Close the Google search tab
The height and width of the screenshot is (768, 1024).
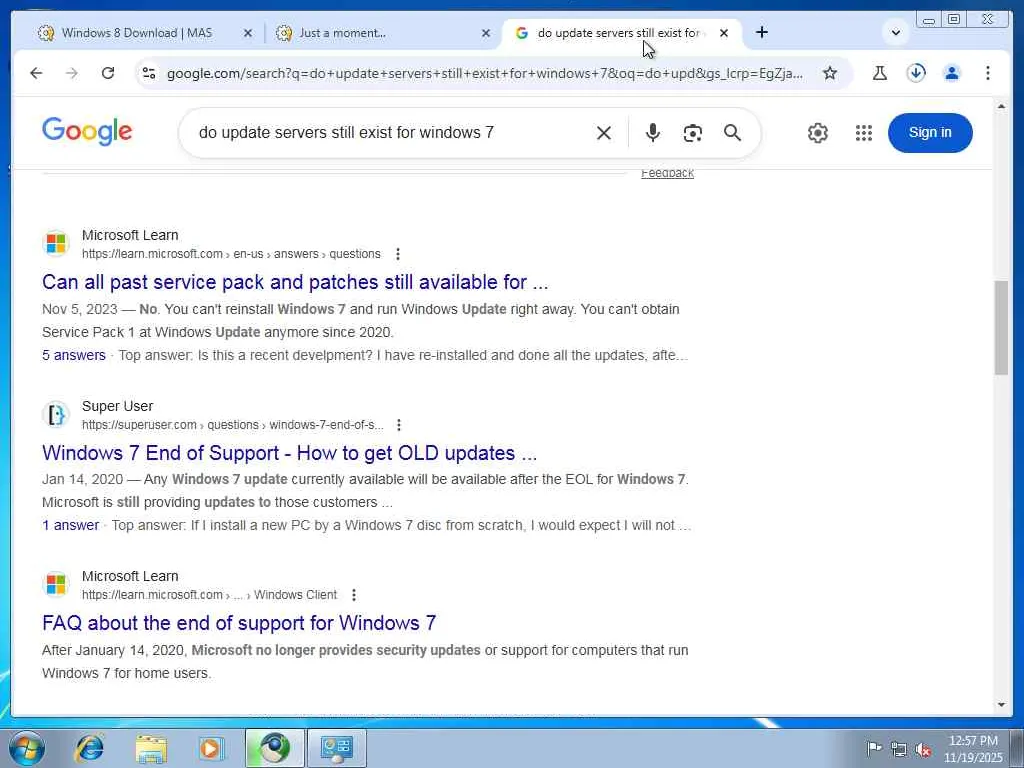point(724,33)
